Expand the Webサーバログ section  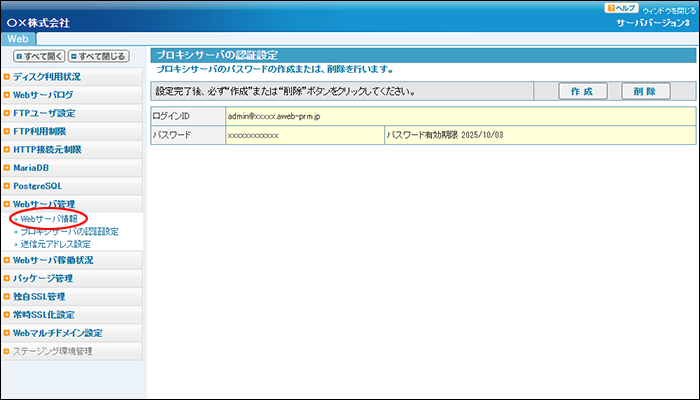[42, 95]
